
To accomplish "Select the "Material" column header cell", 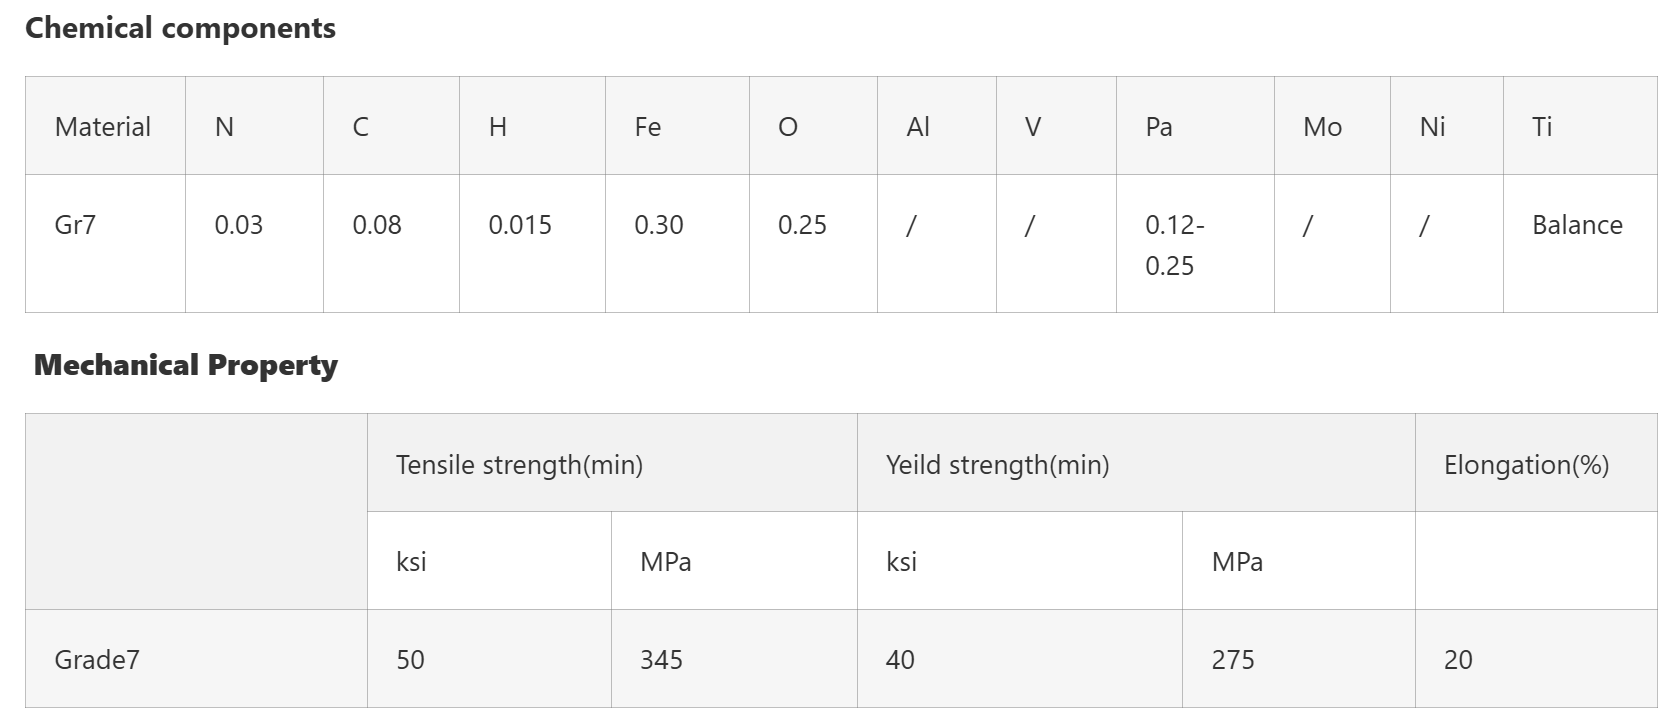I will [x=103, y=127].
